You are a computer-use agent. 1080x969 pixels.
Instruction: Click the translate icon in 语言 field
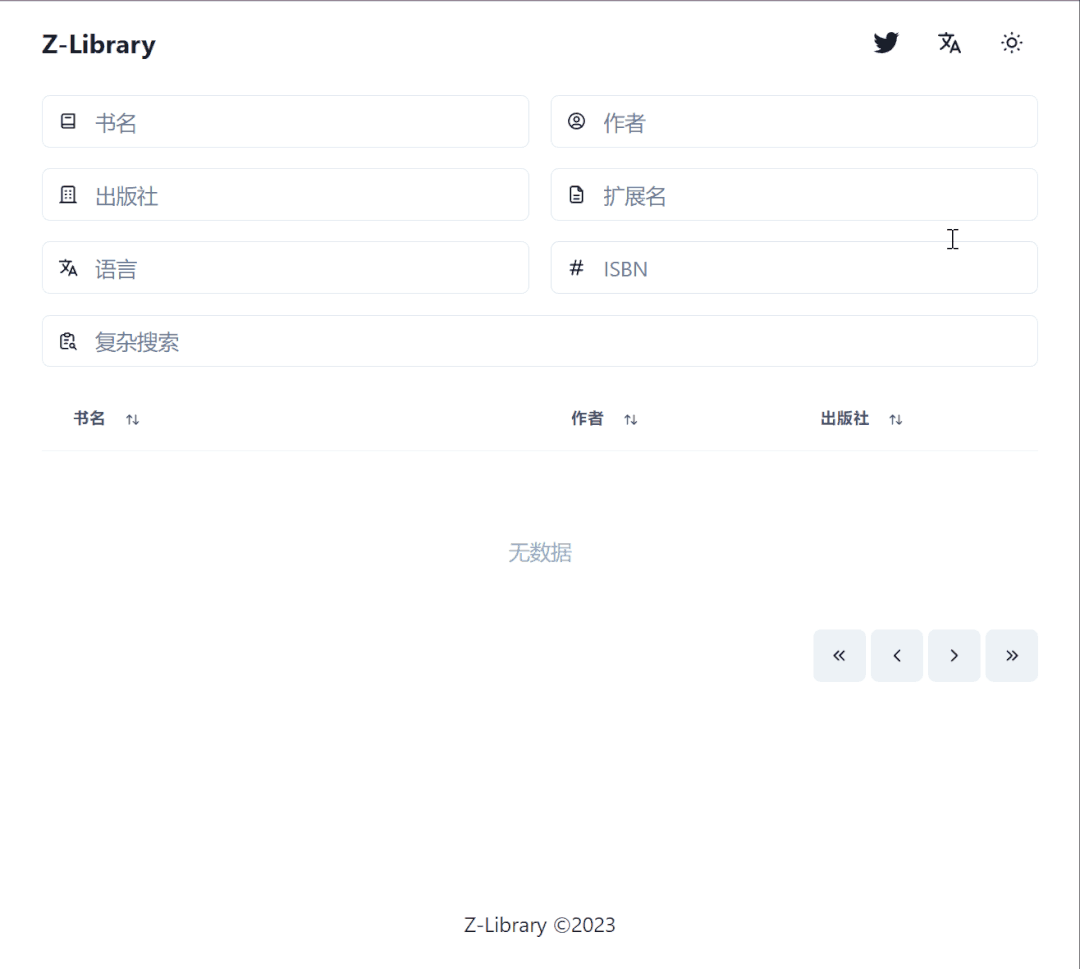pyautogui.click(x=68, y=268)
